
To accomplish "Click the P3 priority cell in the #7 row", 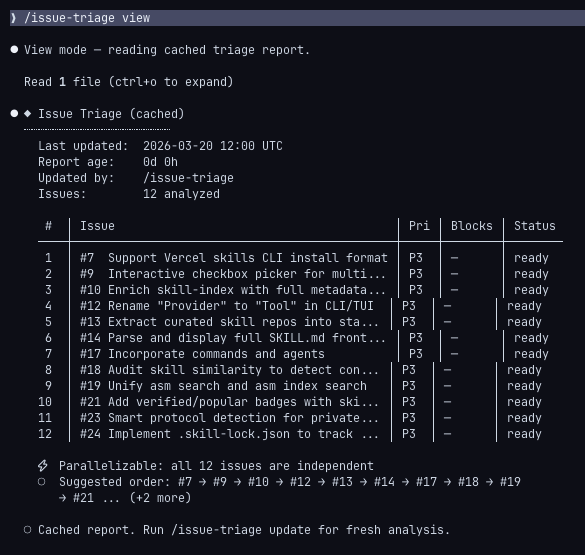I will [416, 258].
